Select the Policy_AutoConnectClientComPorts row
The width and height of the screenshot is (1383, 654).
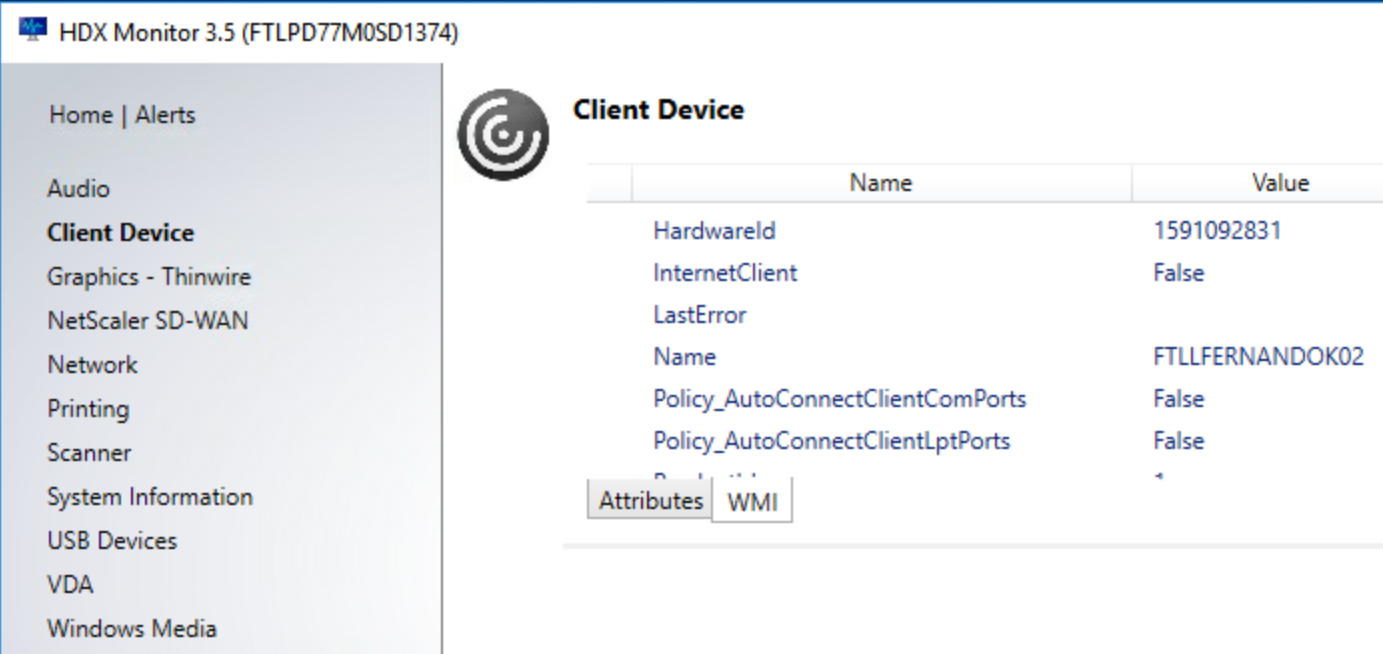tap(836, 399)
